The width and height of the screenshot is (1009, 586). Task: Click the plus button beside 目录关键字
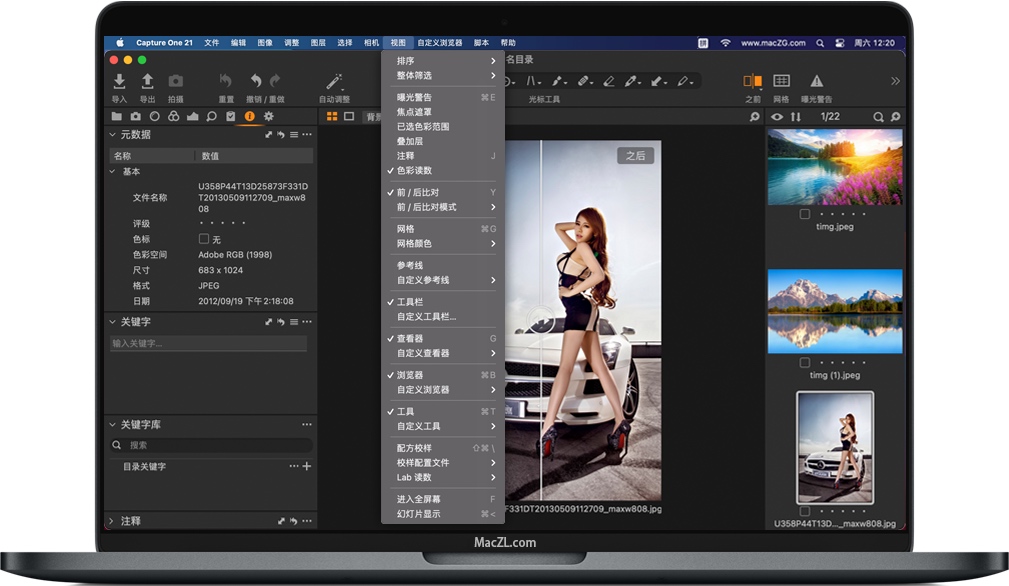pyautogui.click(x=307, y=466)
